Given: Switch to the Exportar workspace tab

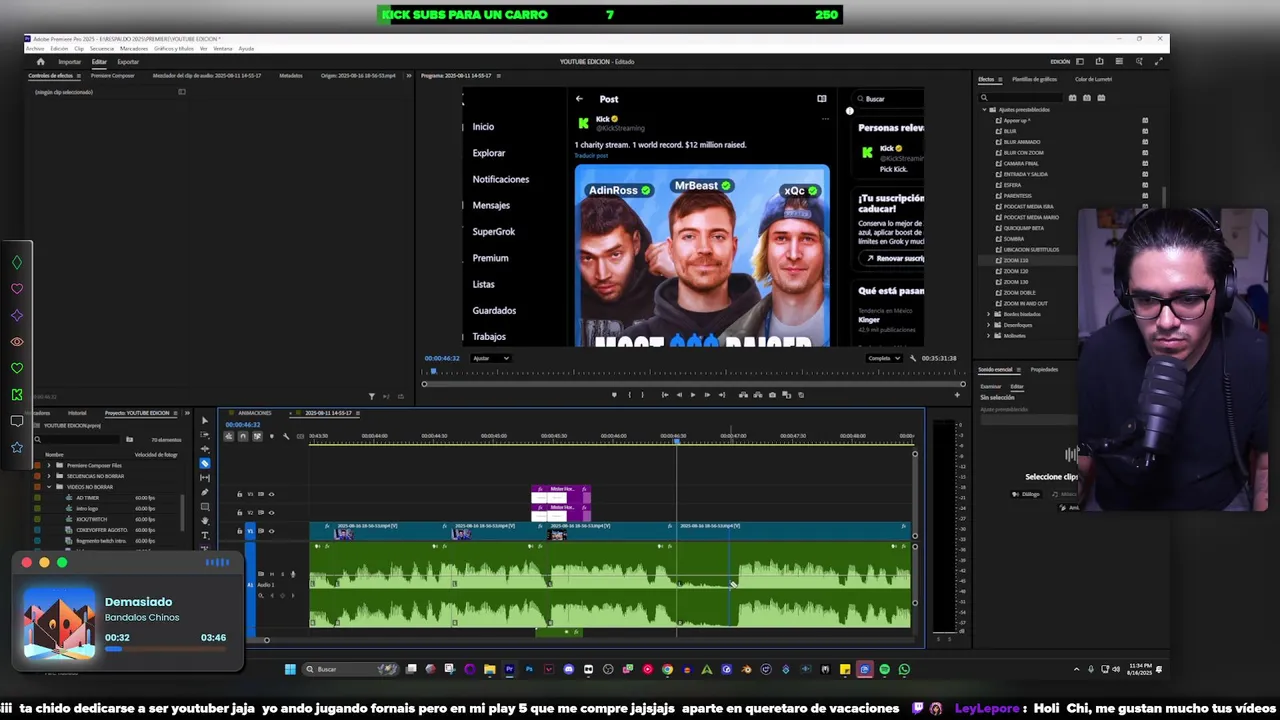Looking at the screenshot, I should click(128, 62).
